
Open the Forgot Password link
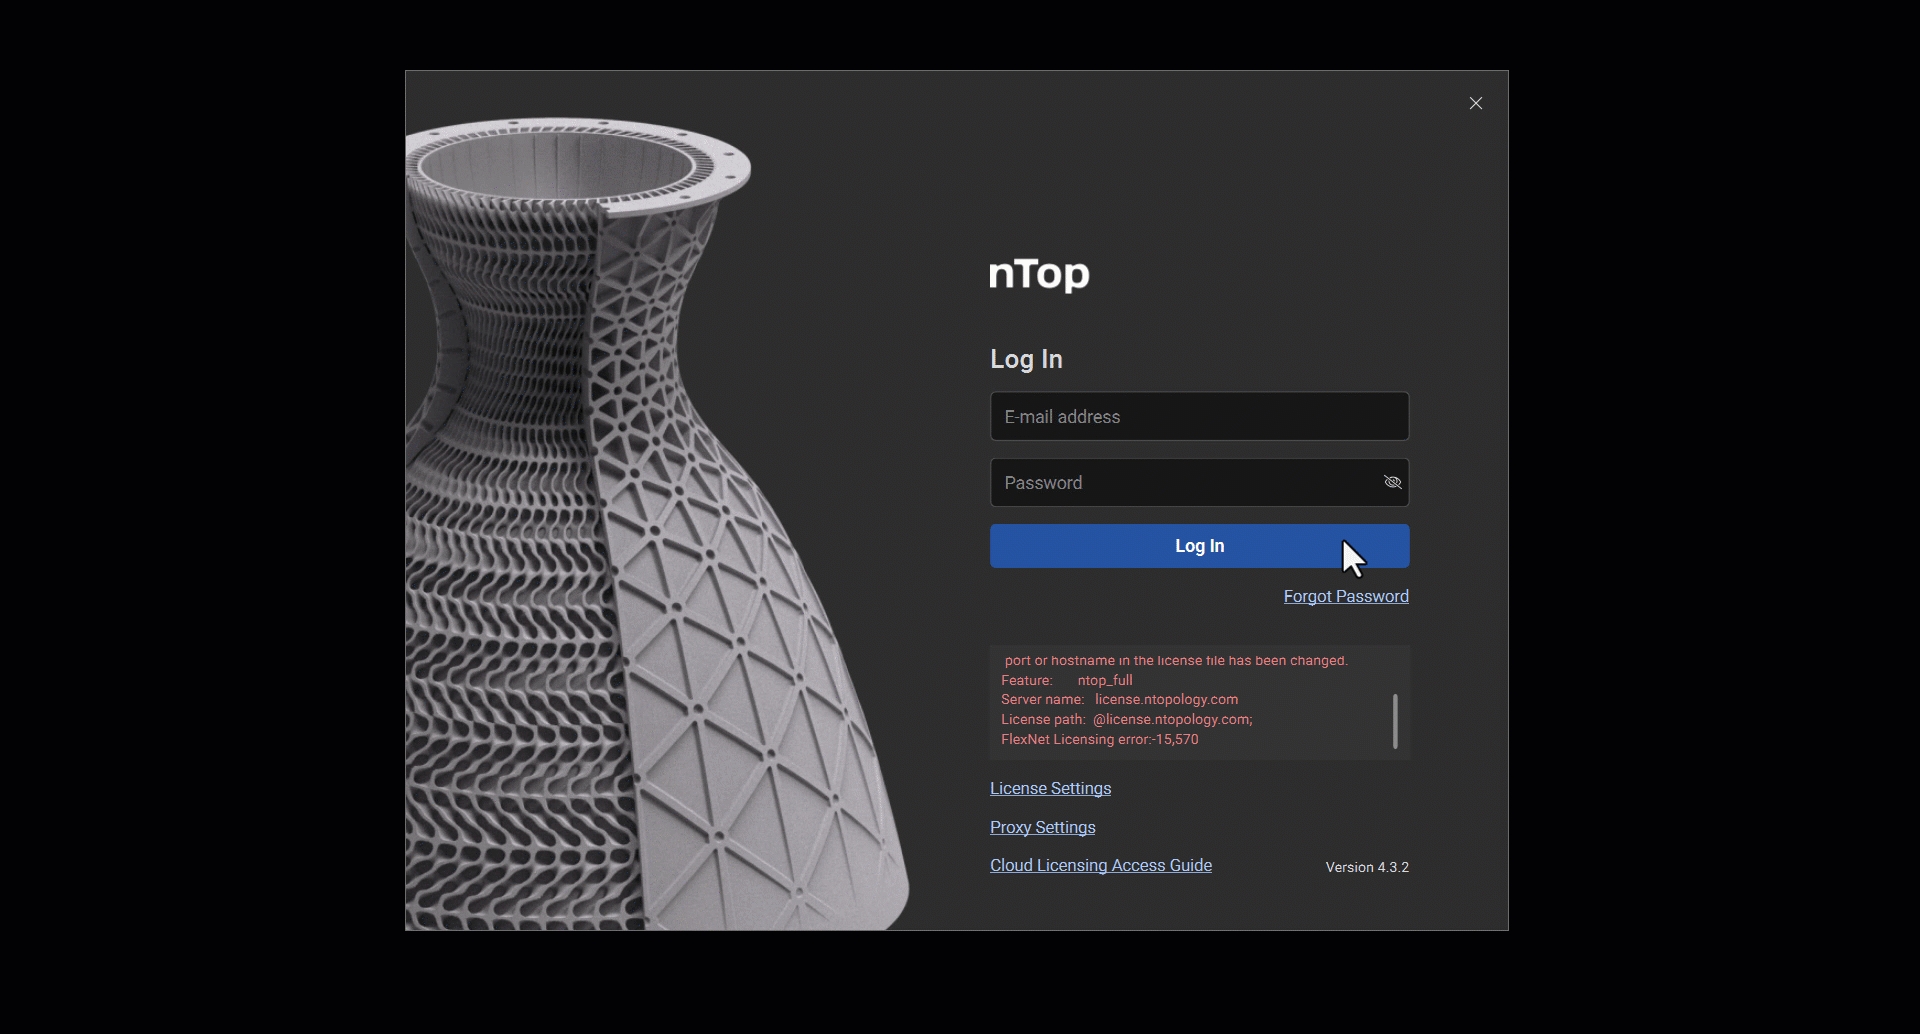point(1346,596)
